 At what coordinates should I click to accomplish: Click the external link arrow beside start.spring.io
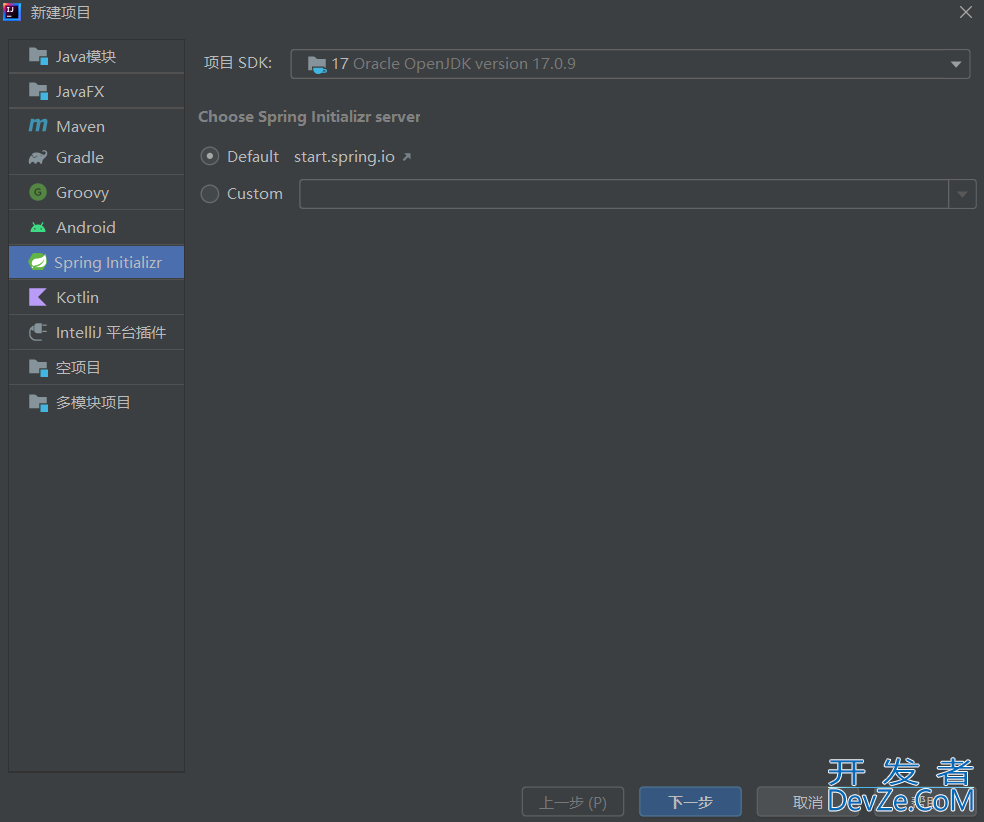(407, 157)
